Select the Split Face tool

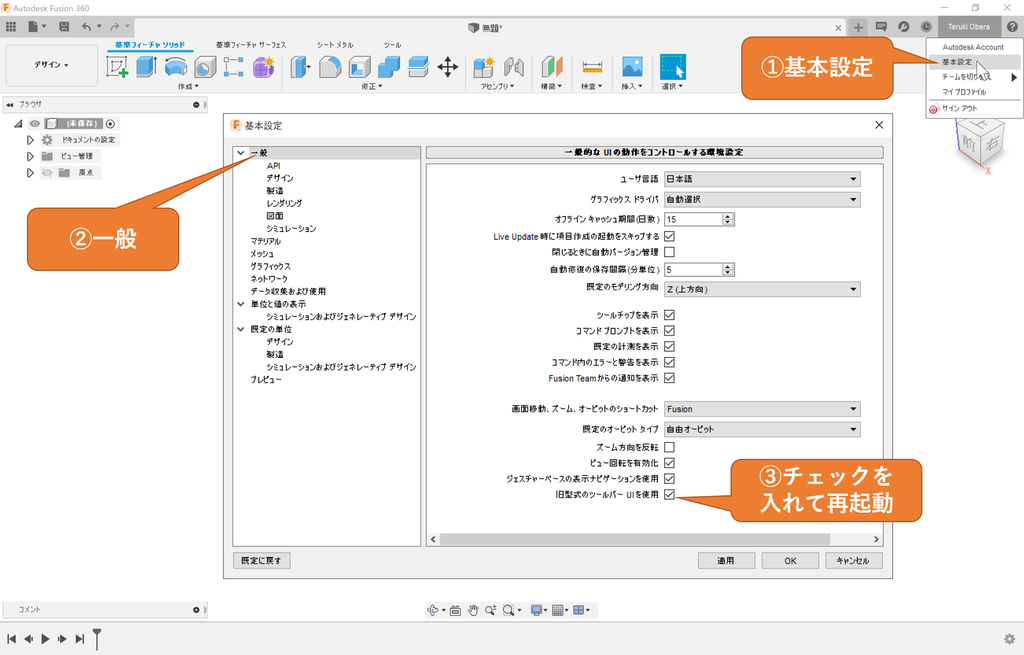point(418,67)
